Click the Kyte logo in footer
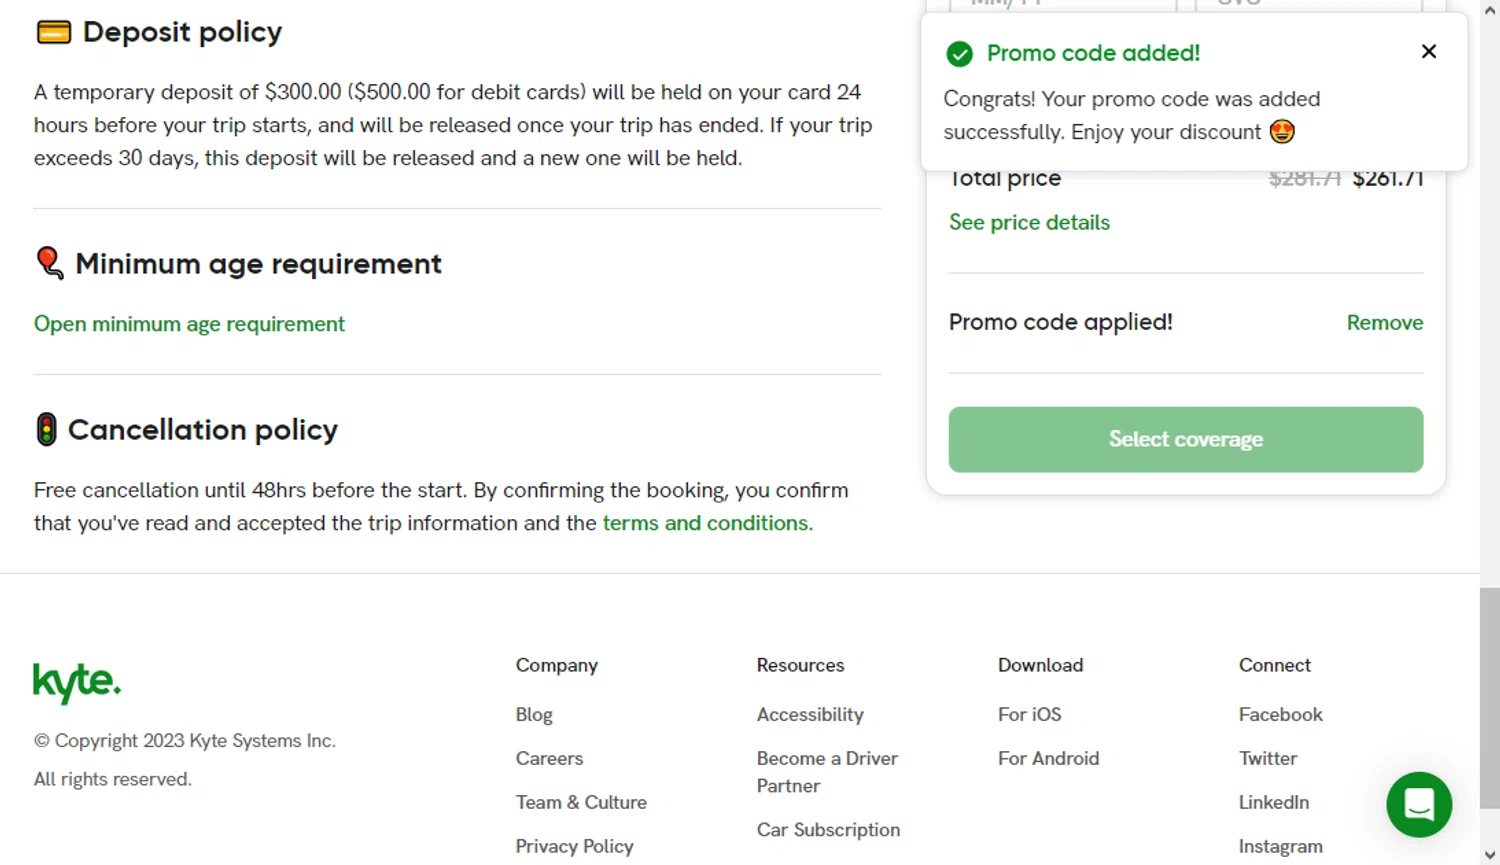This screenshot has height=865, width=1500. pos(77,683)
